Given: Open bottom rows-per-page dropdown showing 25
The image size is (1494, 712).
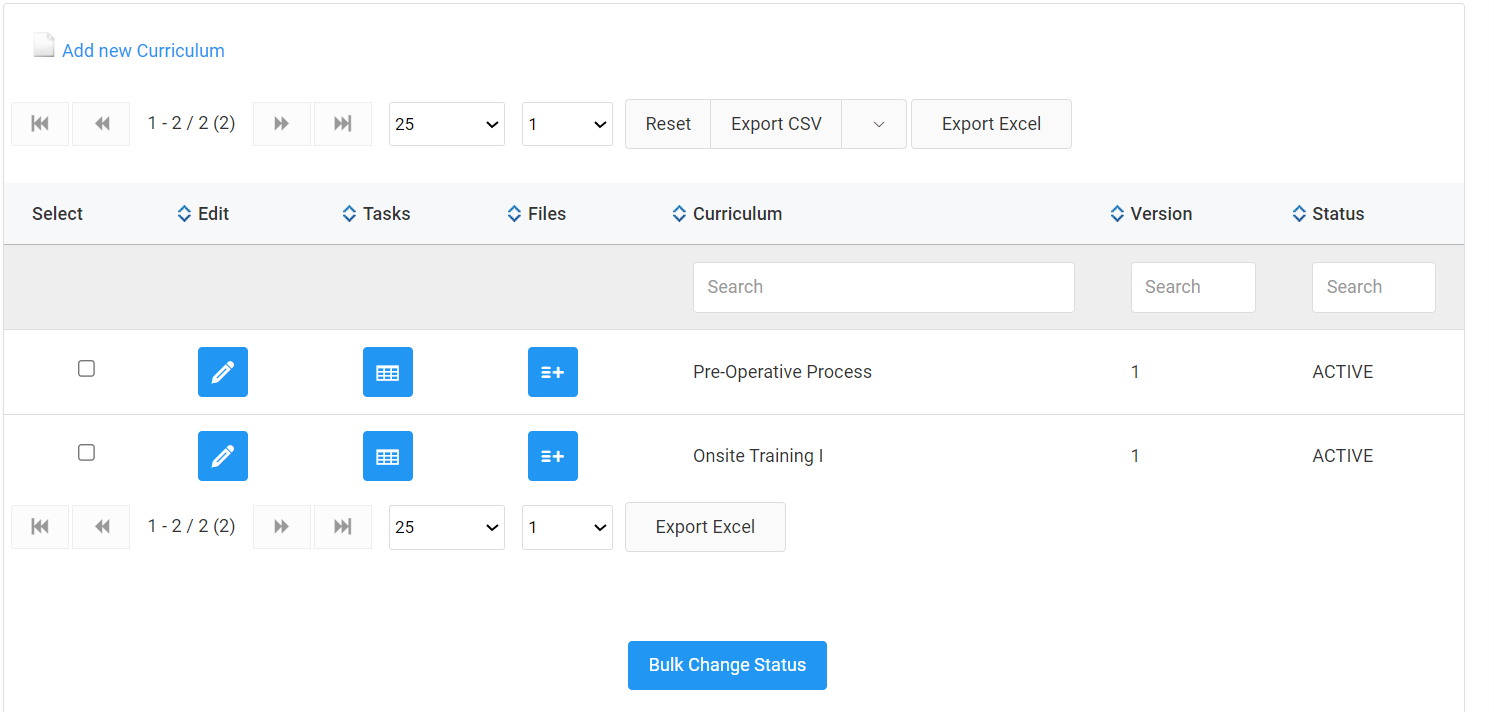Looking at the screenshot, I should [447, 527].
